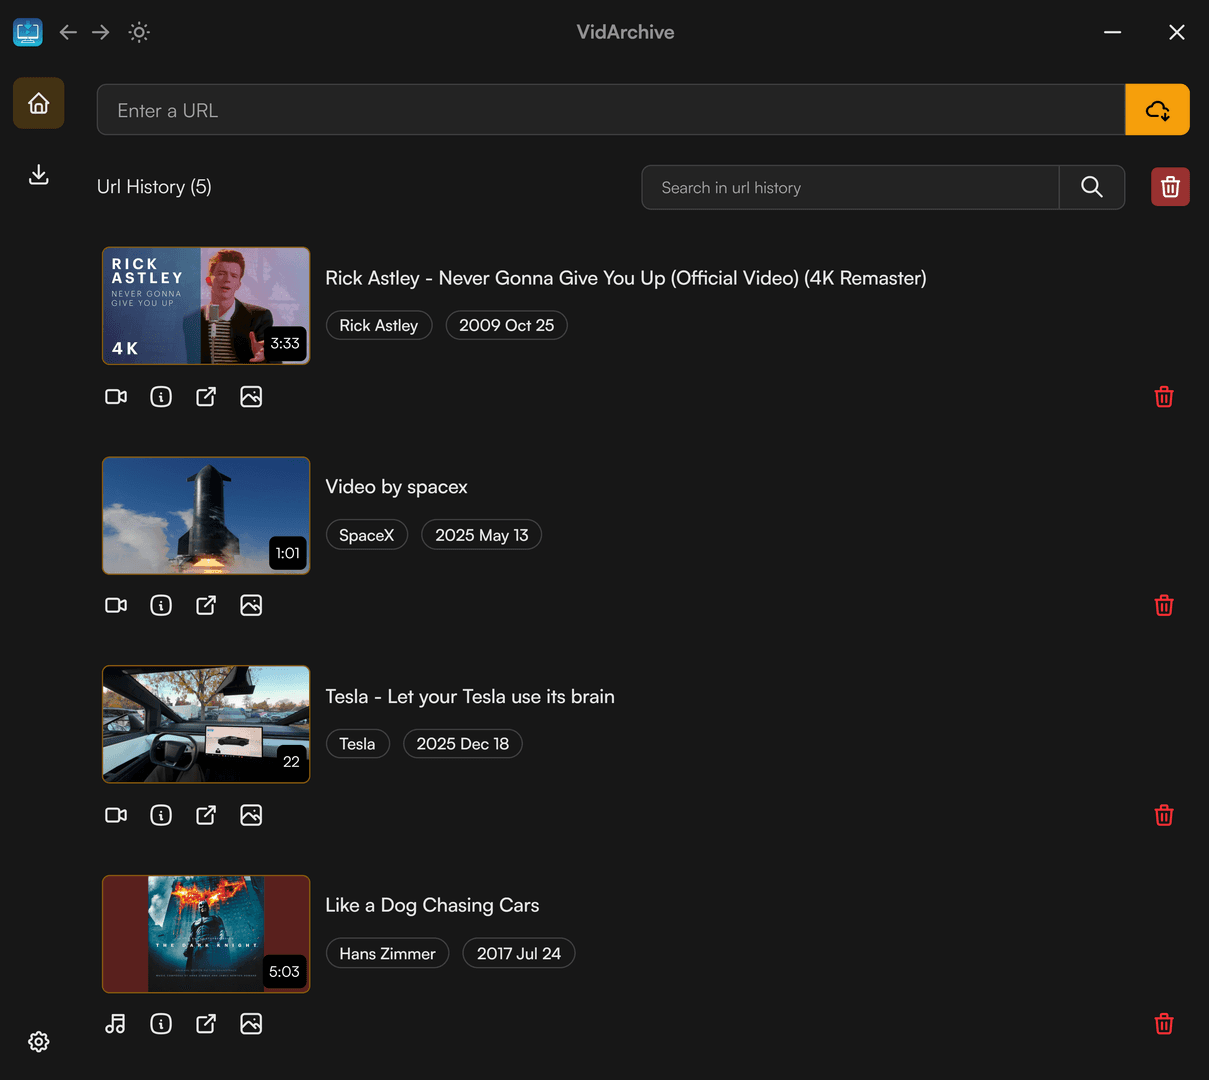Screen dimensions: 1209x1080
Task: Download audio for Like a Dog Chasing Cars
Action: point(116,1024)
